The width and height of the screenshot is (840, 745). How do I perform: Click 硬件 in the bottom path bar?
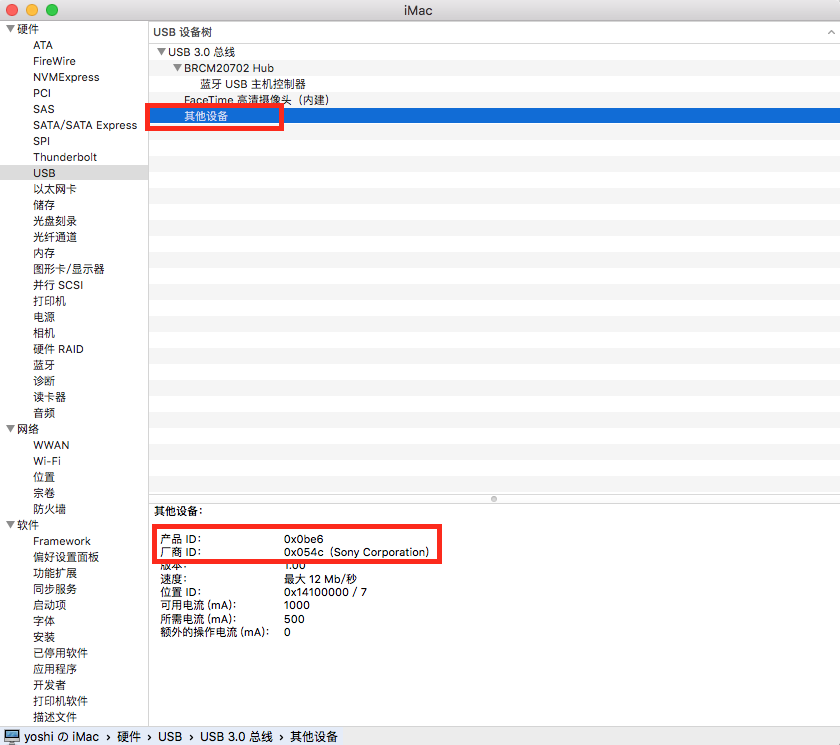(x=129, y=737)
